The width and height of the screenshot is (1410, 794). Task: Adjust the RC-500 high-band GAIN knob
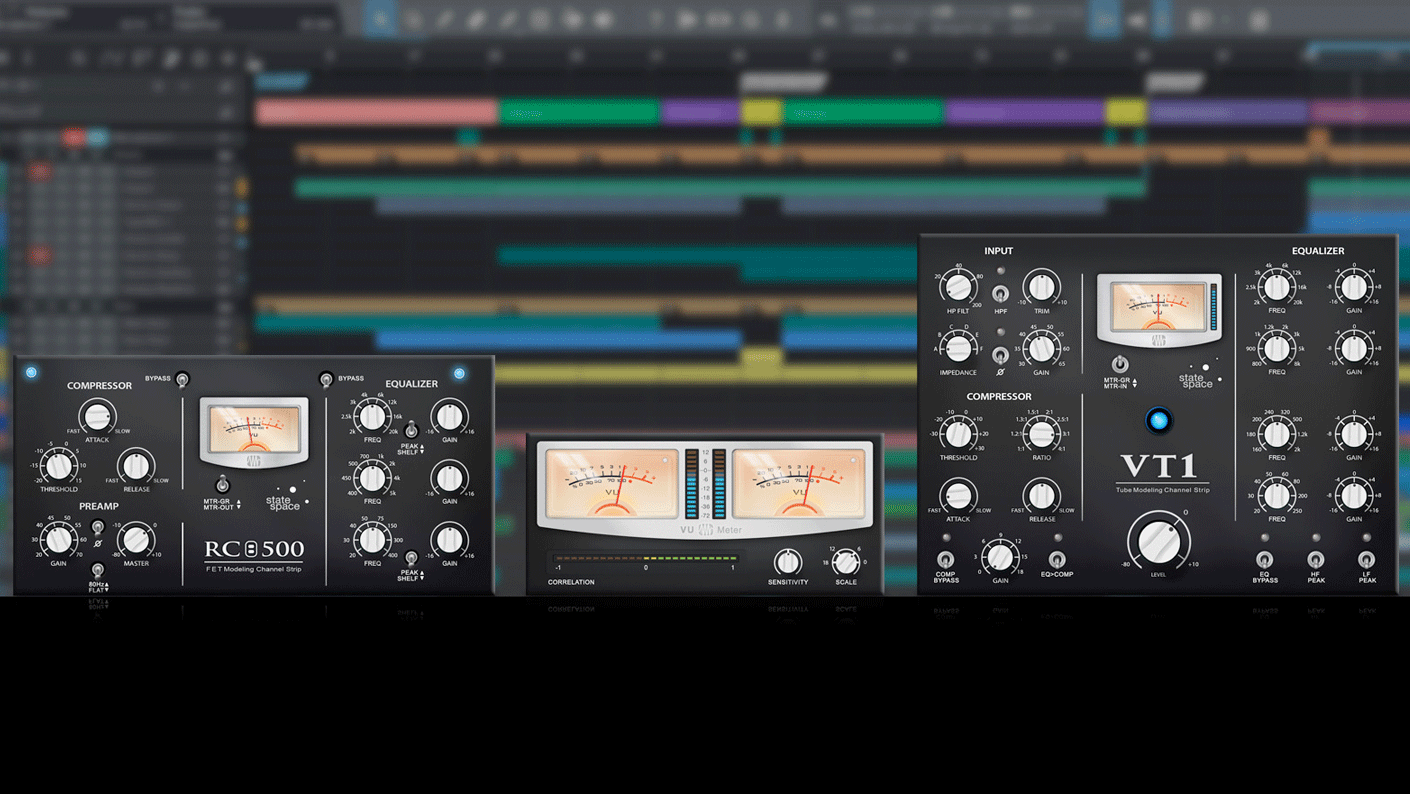(x=450, y=416)
